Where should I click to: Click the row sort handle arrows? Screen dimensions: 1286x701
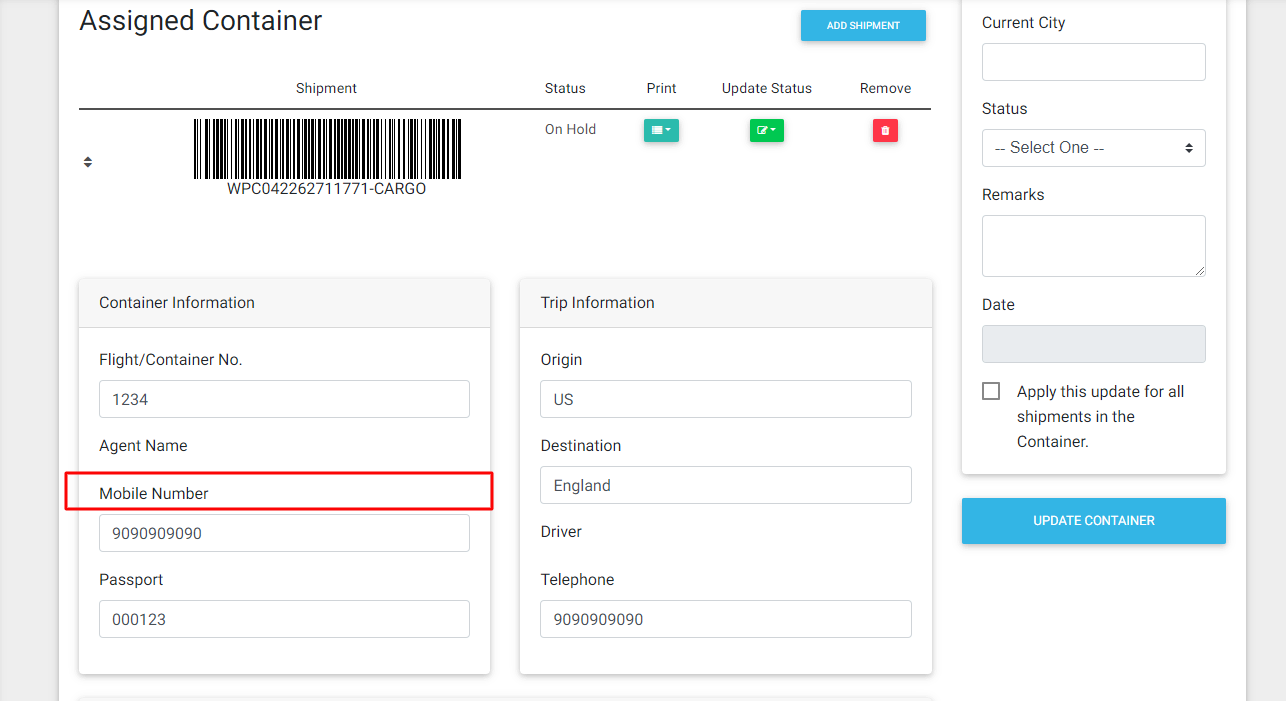coord(88,162)
